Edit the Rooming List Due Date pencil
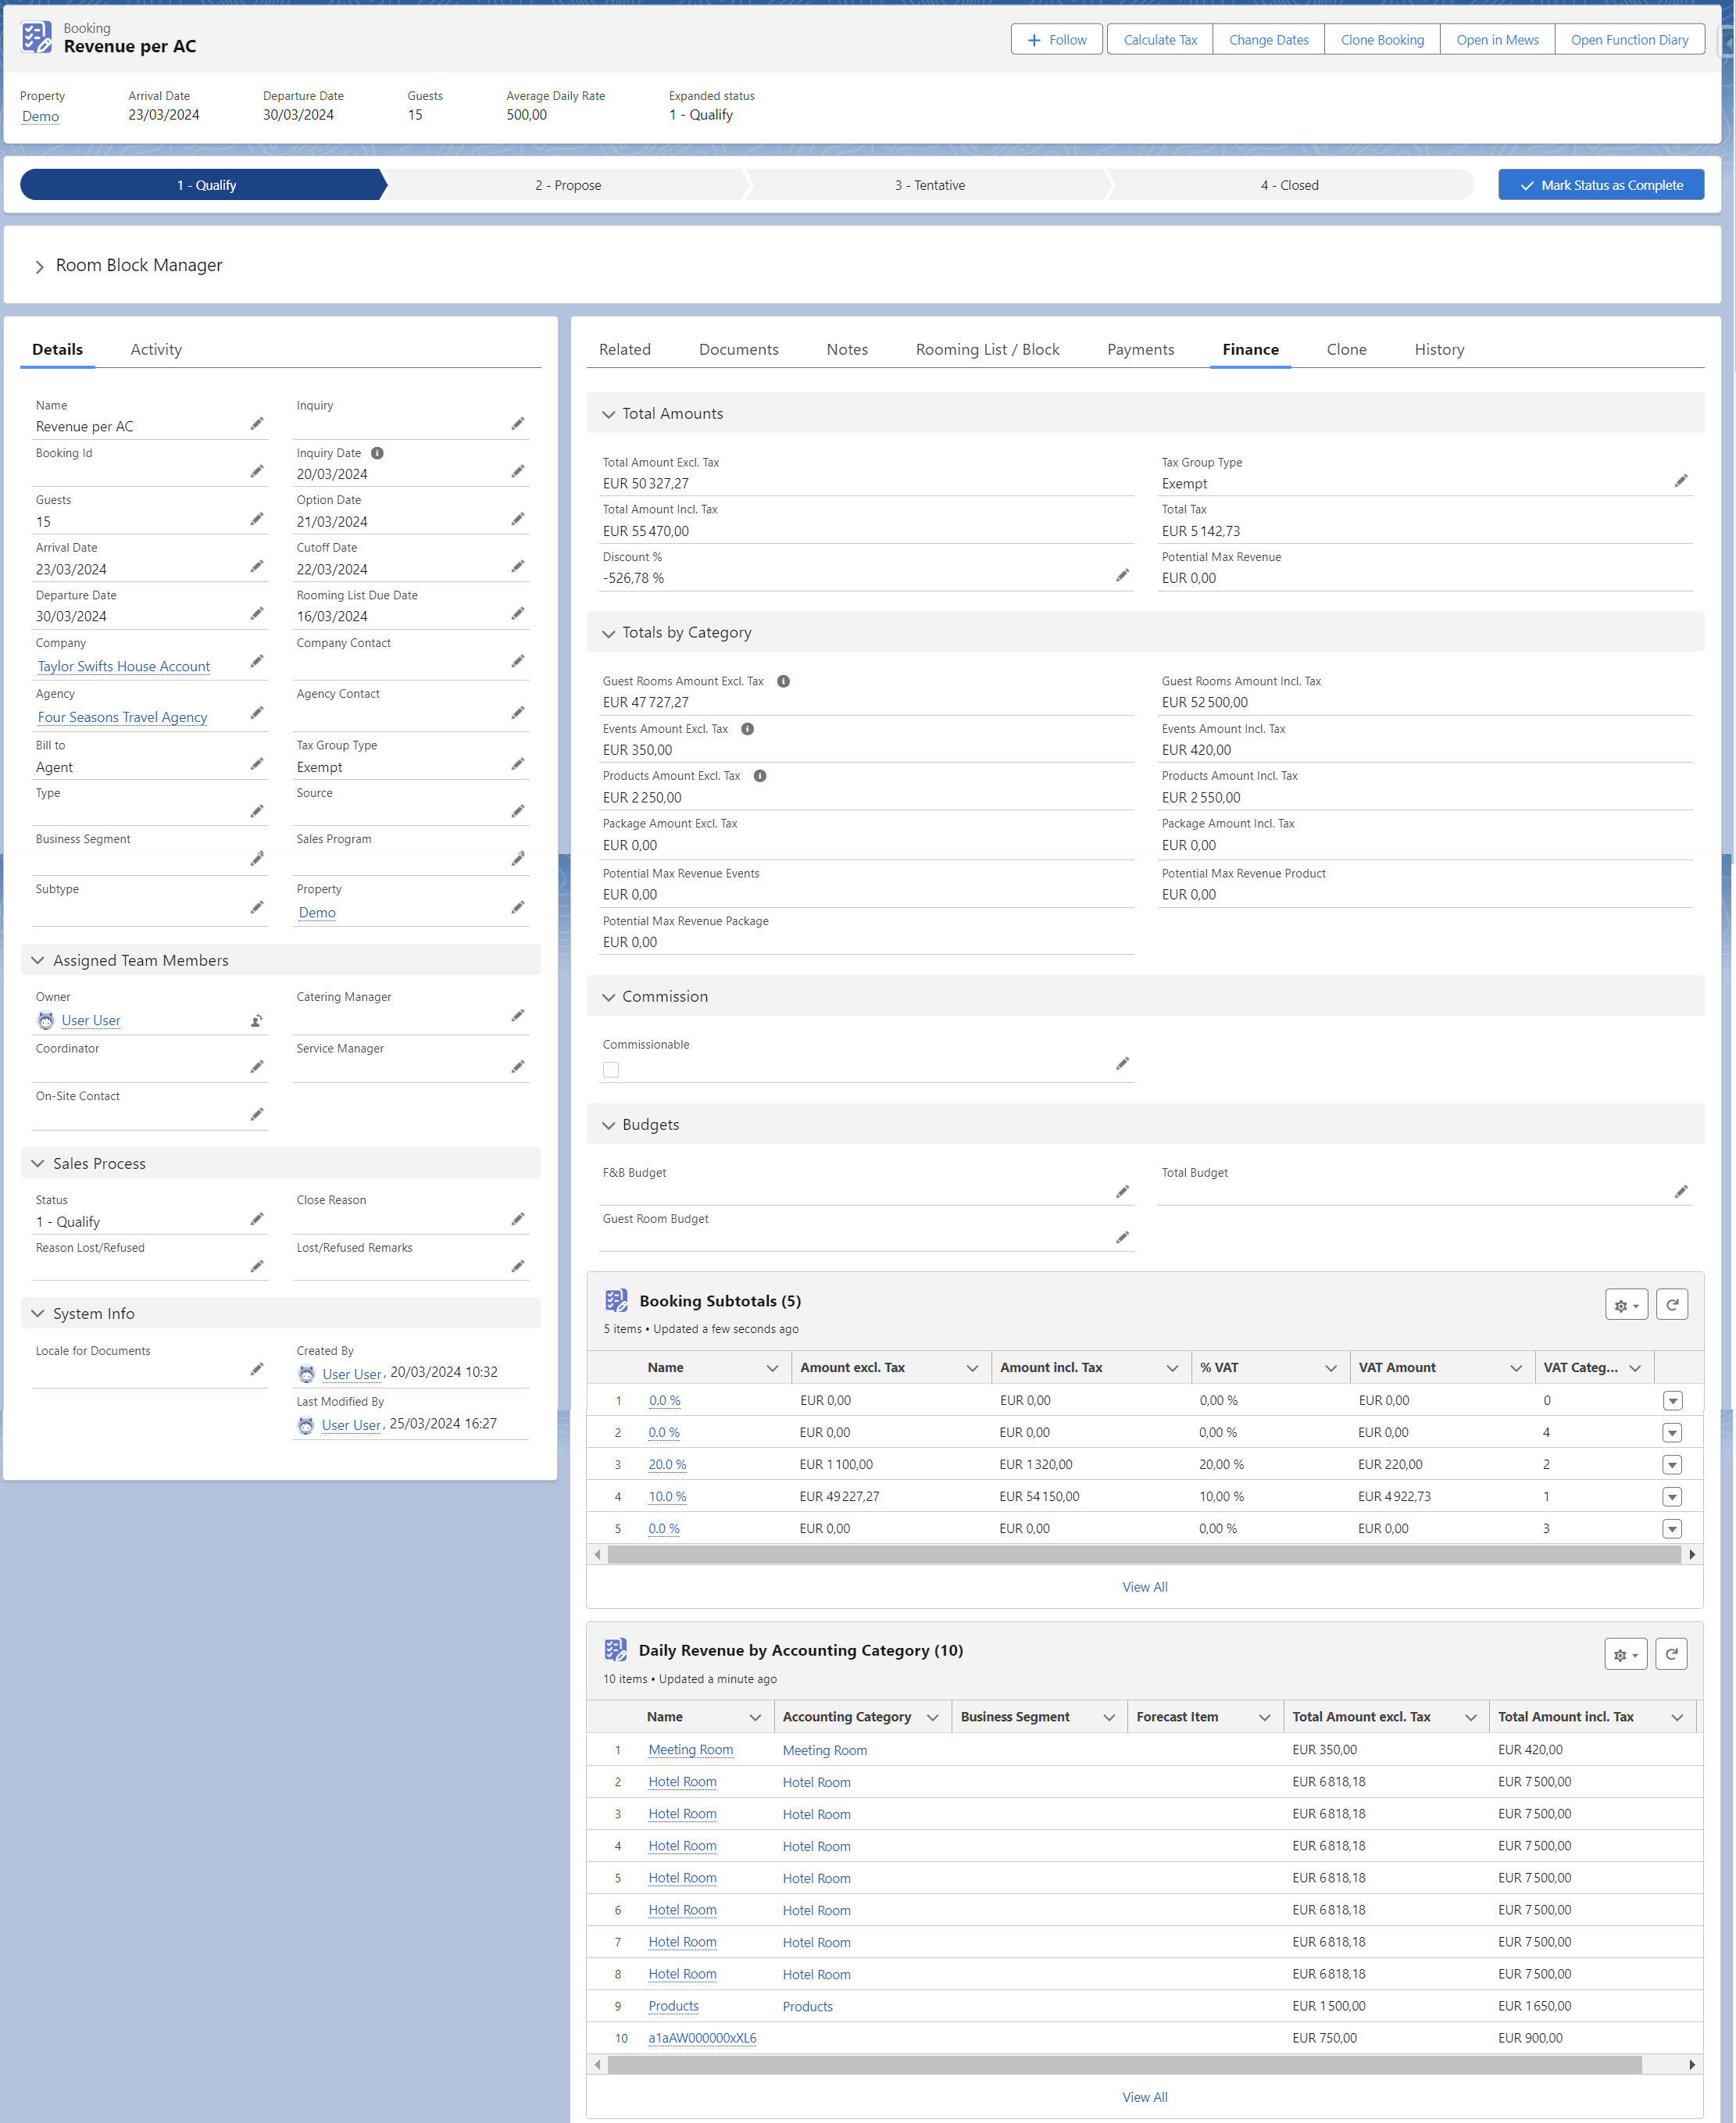The image size is (1736, 2123). click(518, 614)
